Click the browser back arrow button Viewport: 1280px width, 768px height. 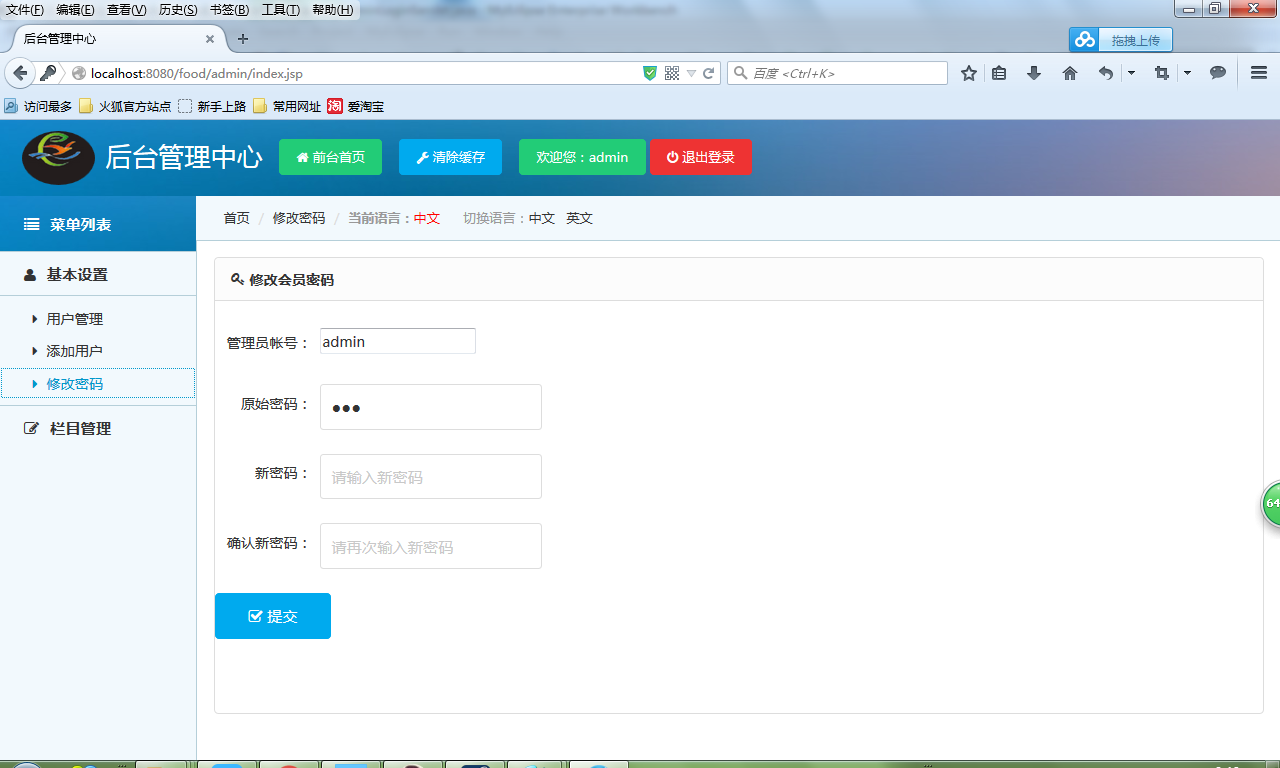click(x=20, y=73)
